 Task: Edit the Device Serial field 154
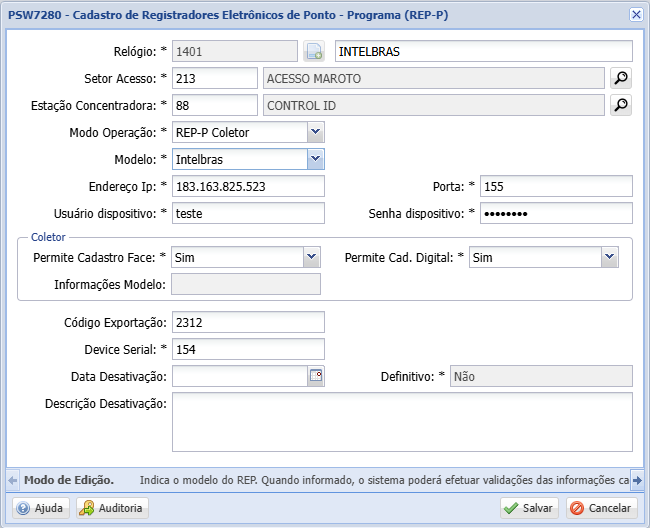point(248,349)
